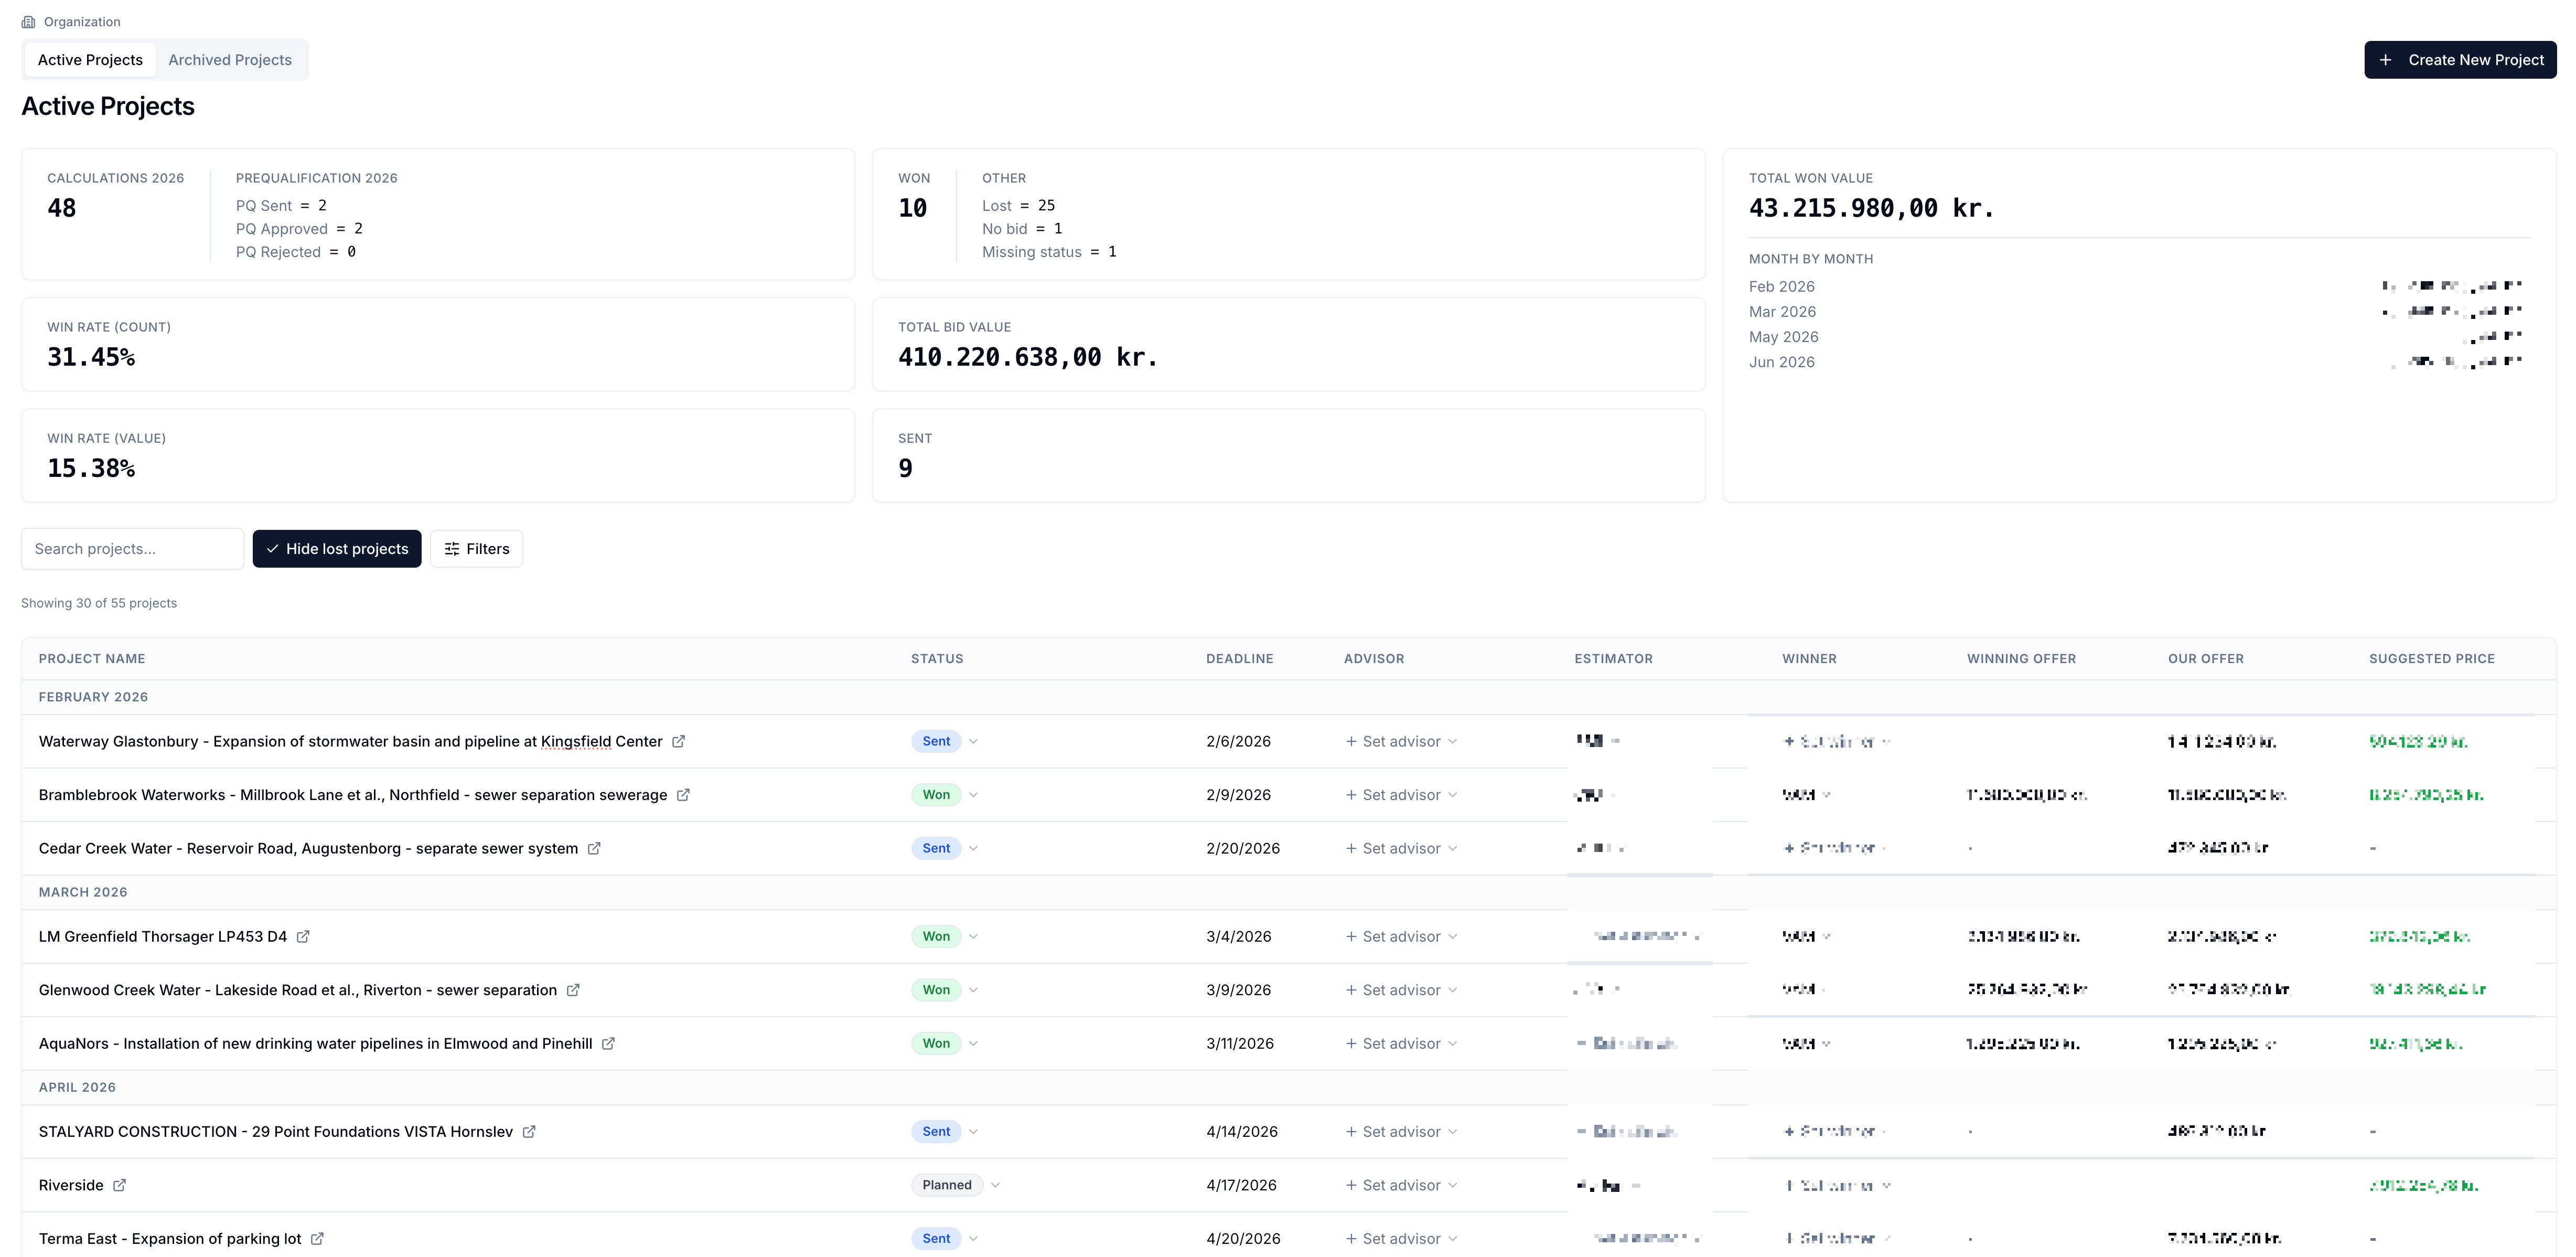The width and height of the screenshot is (2576, 1257).
Task: Click the SUGGESTED PRICE column header
Action: pos(2432,659)
